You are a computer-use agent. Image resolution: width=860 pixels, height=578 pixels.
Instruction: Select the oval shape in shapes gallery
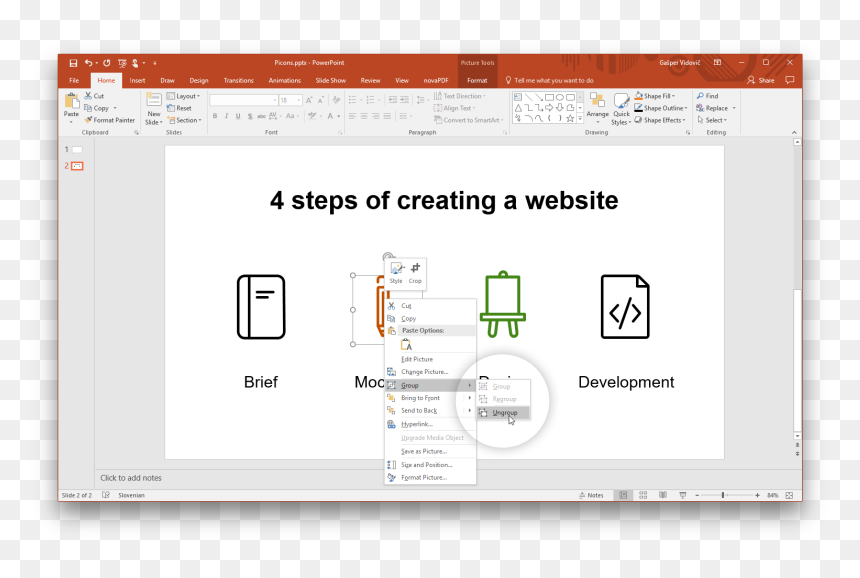[560, 97]
